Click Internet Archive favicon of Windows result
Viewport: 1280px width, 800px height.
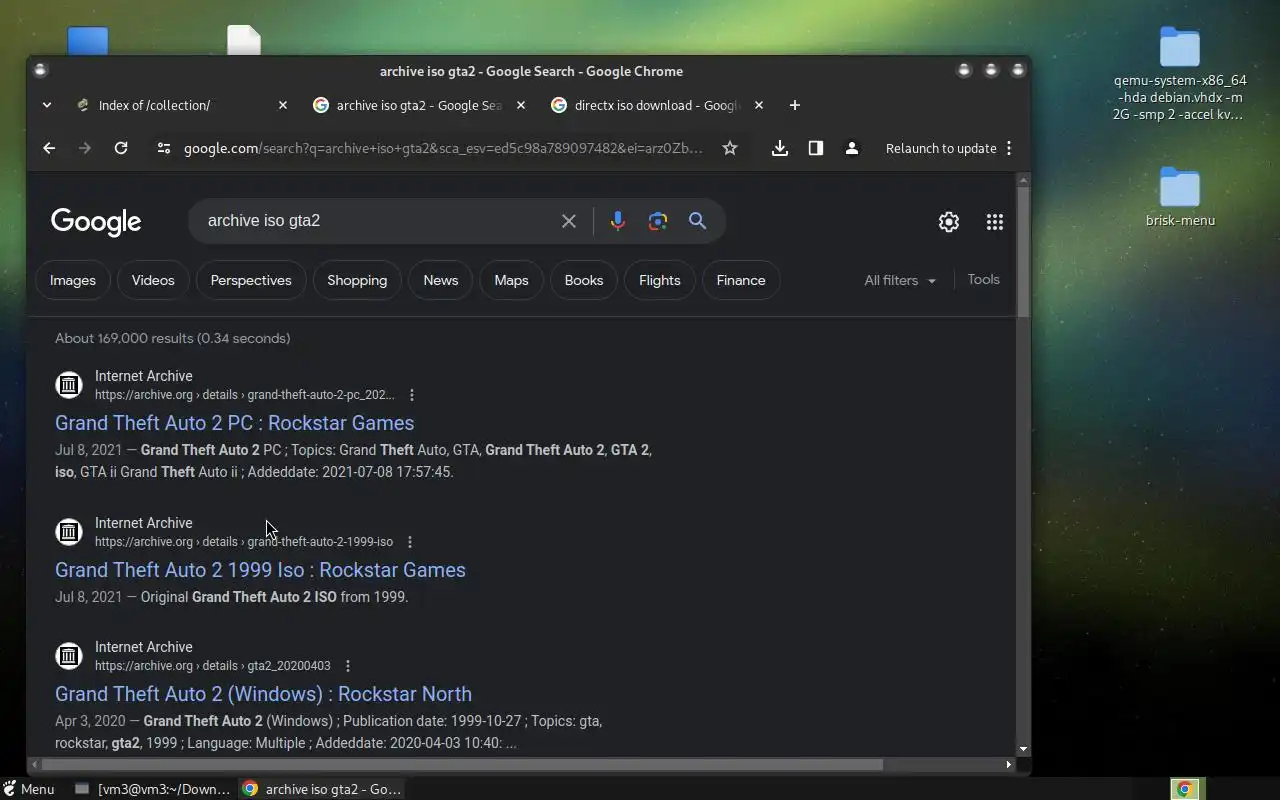69,656
